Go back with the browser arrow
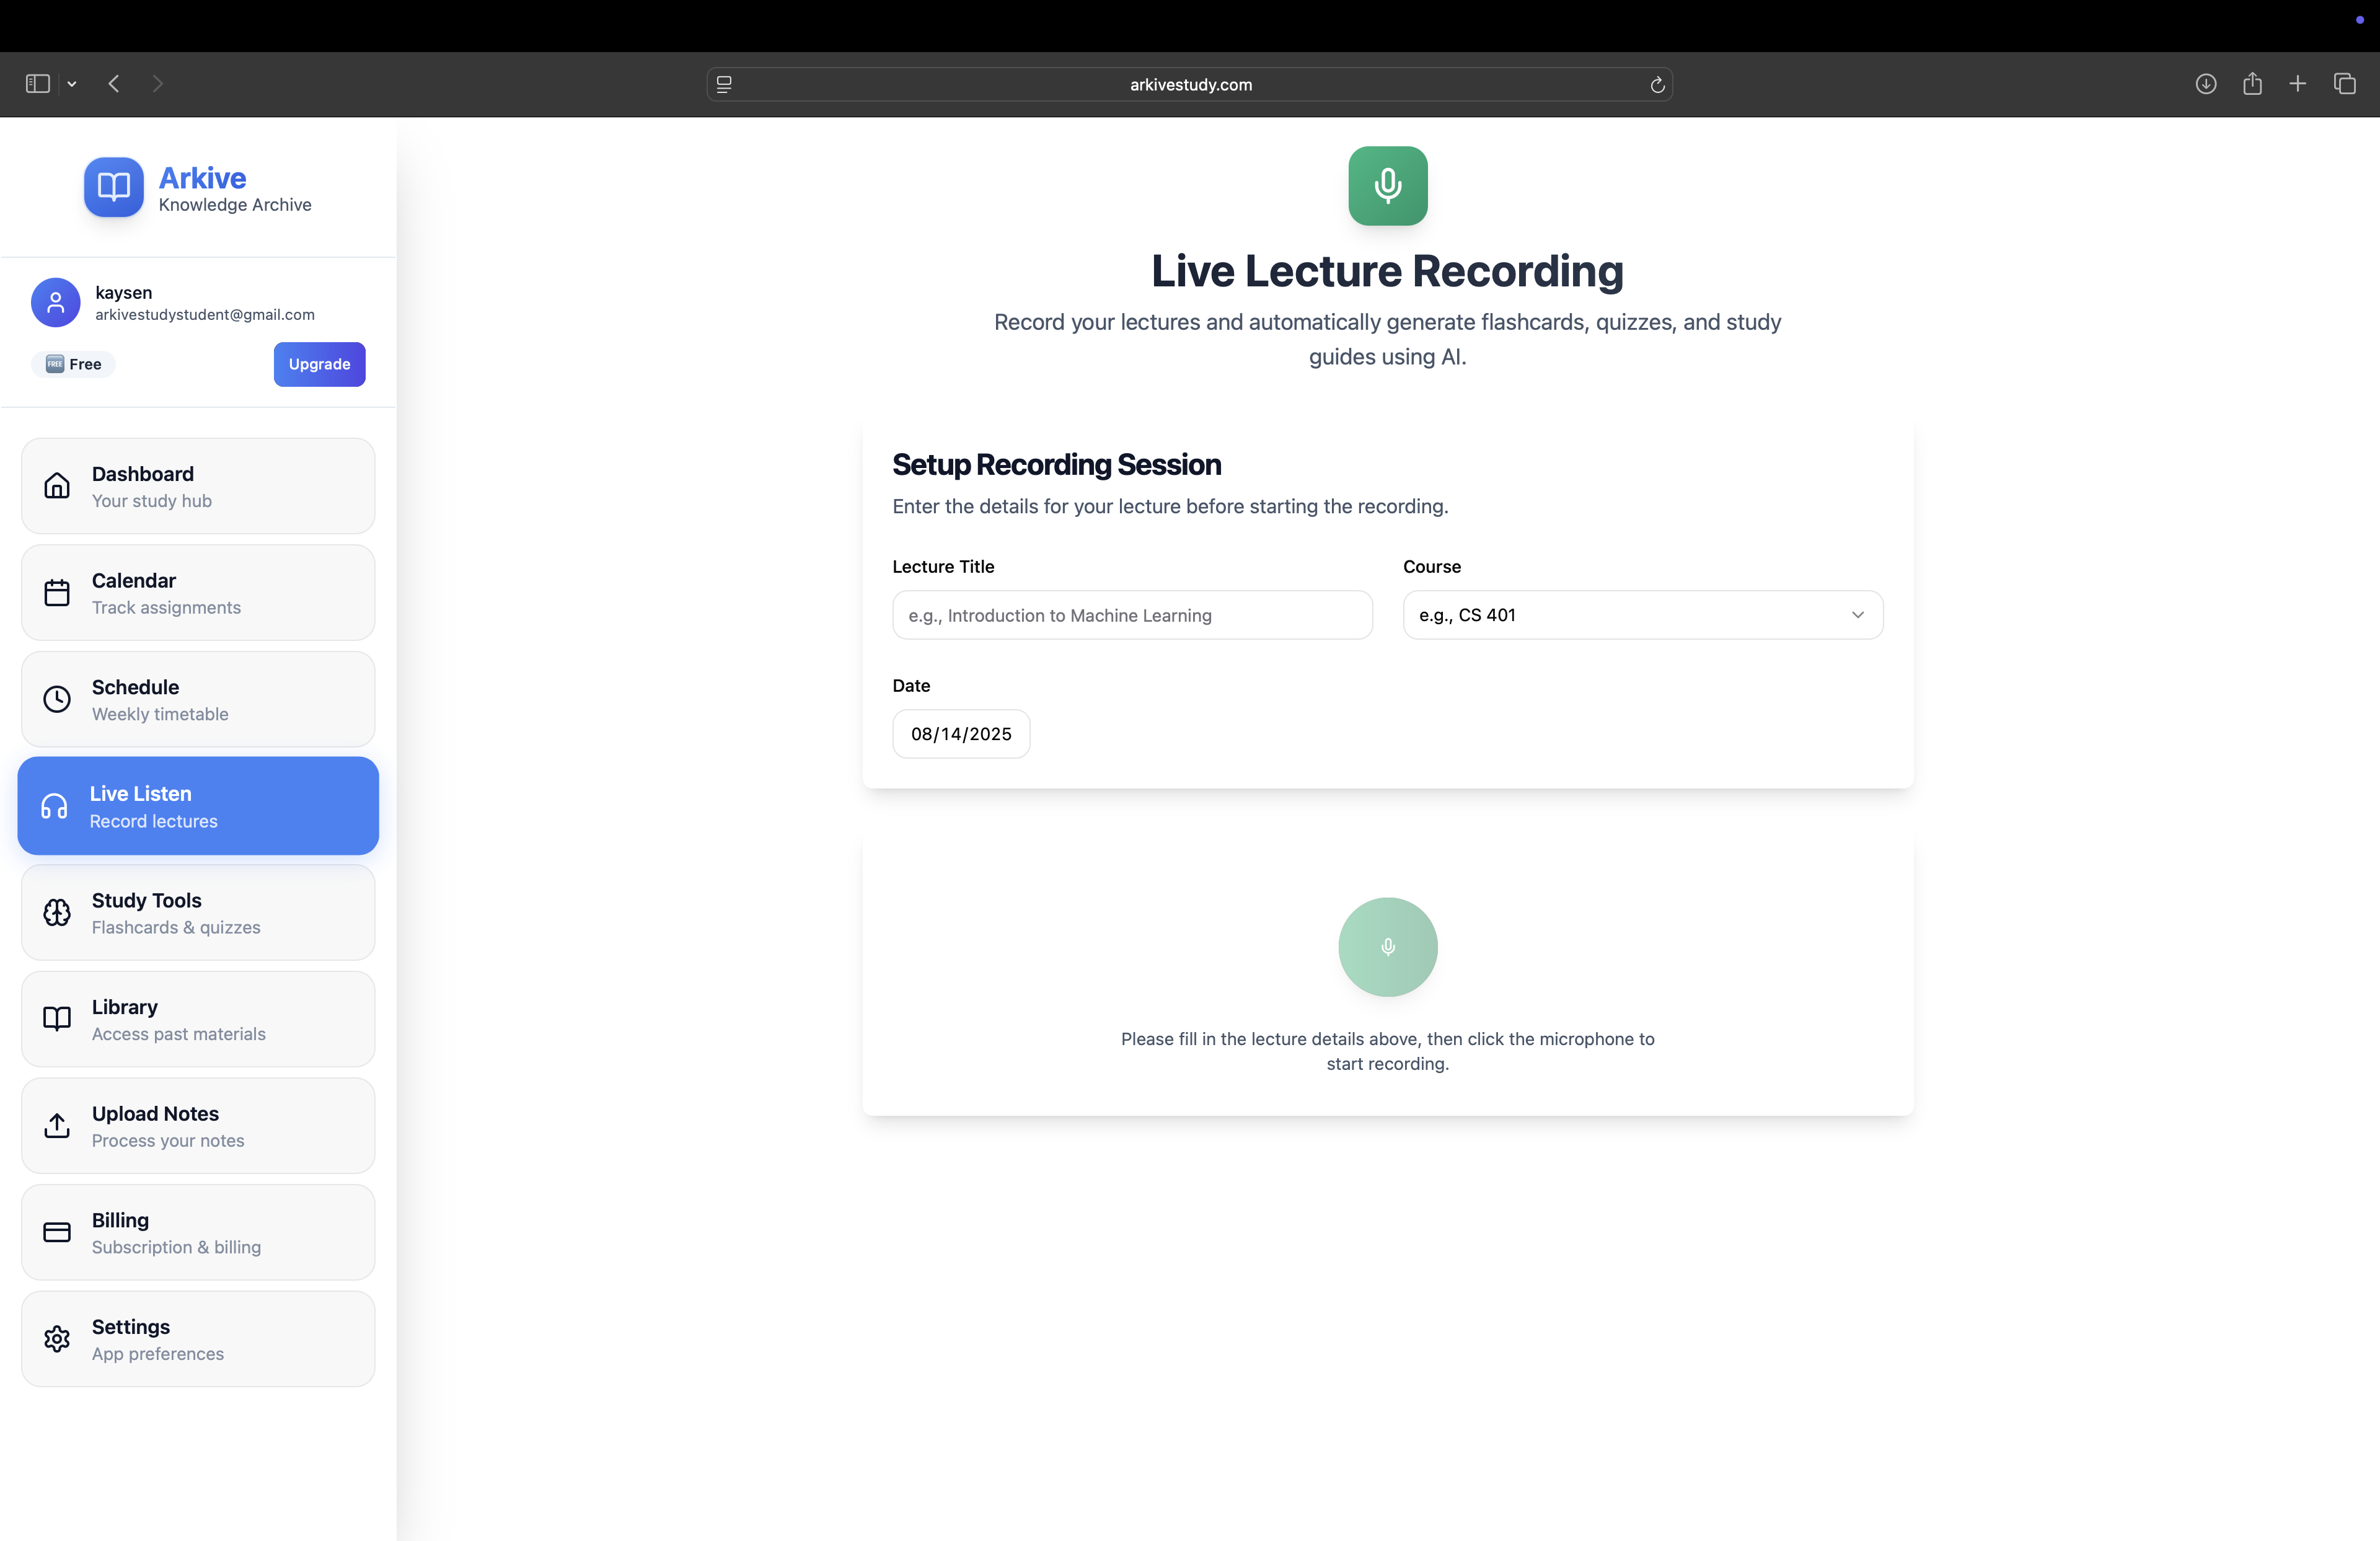The width and height of the screenshot is (2380, 1541). click(114, 84)
